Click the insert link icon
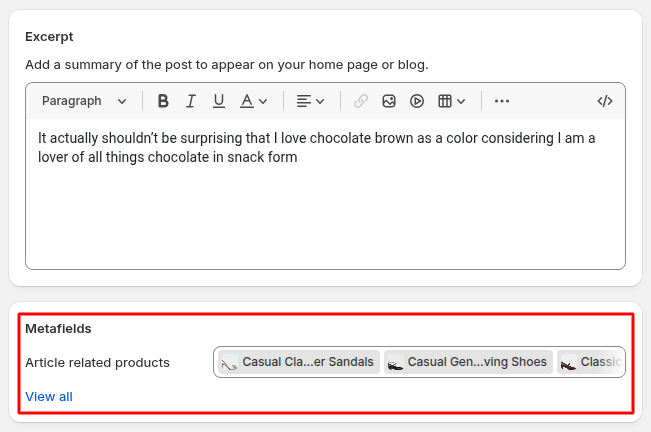The image size is (651, 432). [x=361, y=101]
